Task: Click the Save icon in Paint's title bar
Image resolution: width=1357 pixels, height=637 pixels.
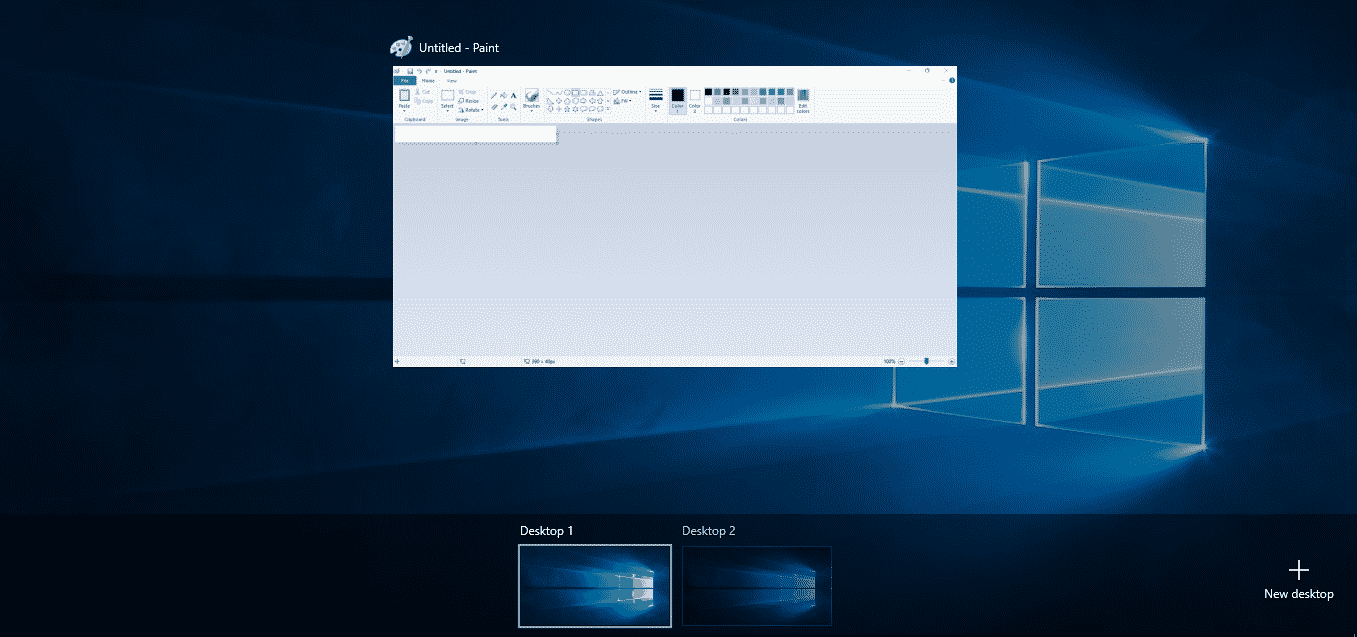Action: 410,71
